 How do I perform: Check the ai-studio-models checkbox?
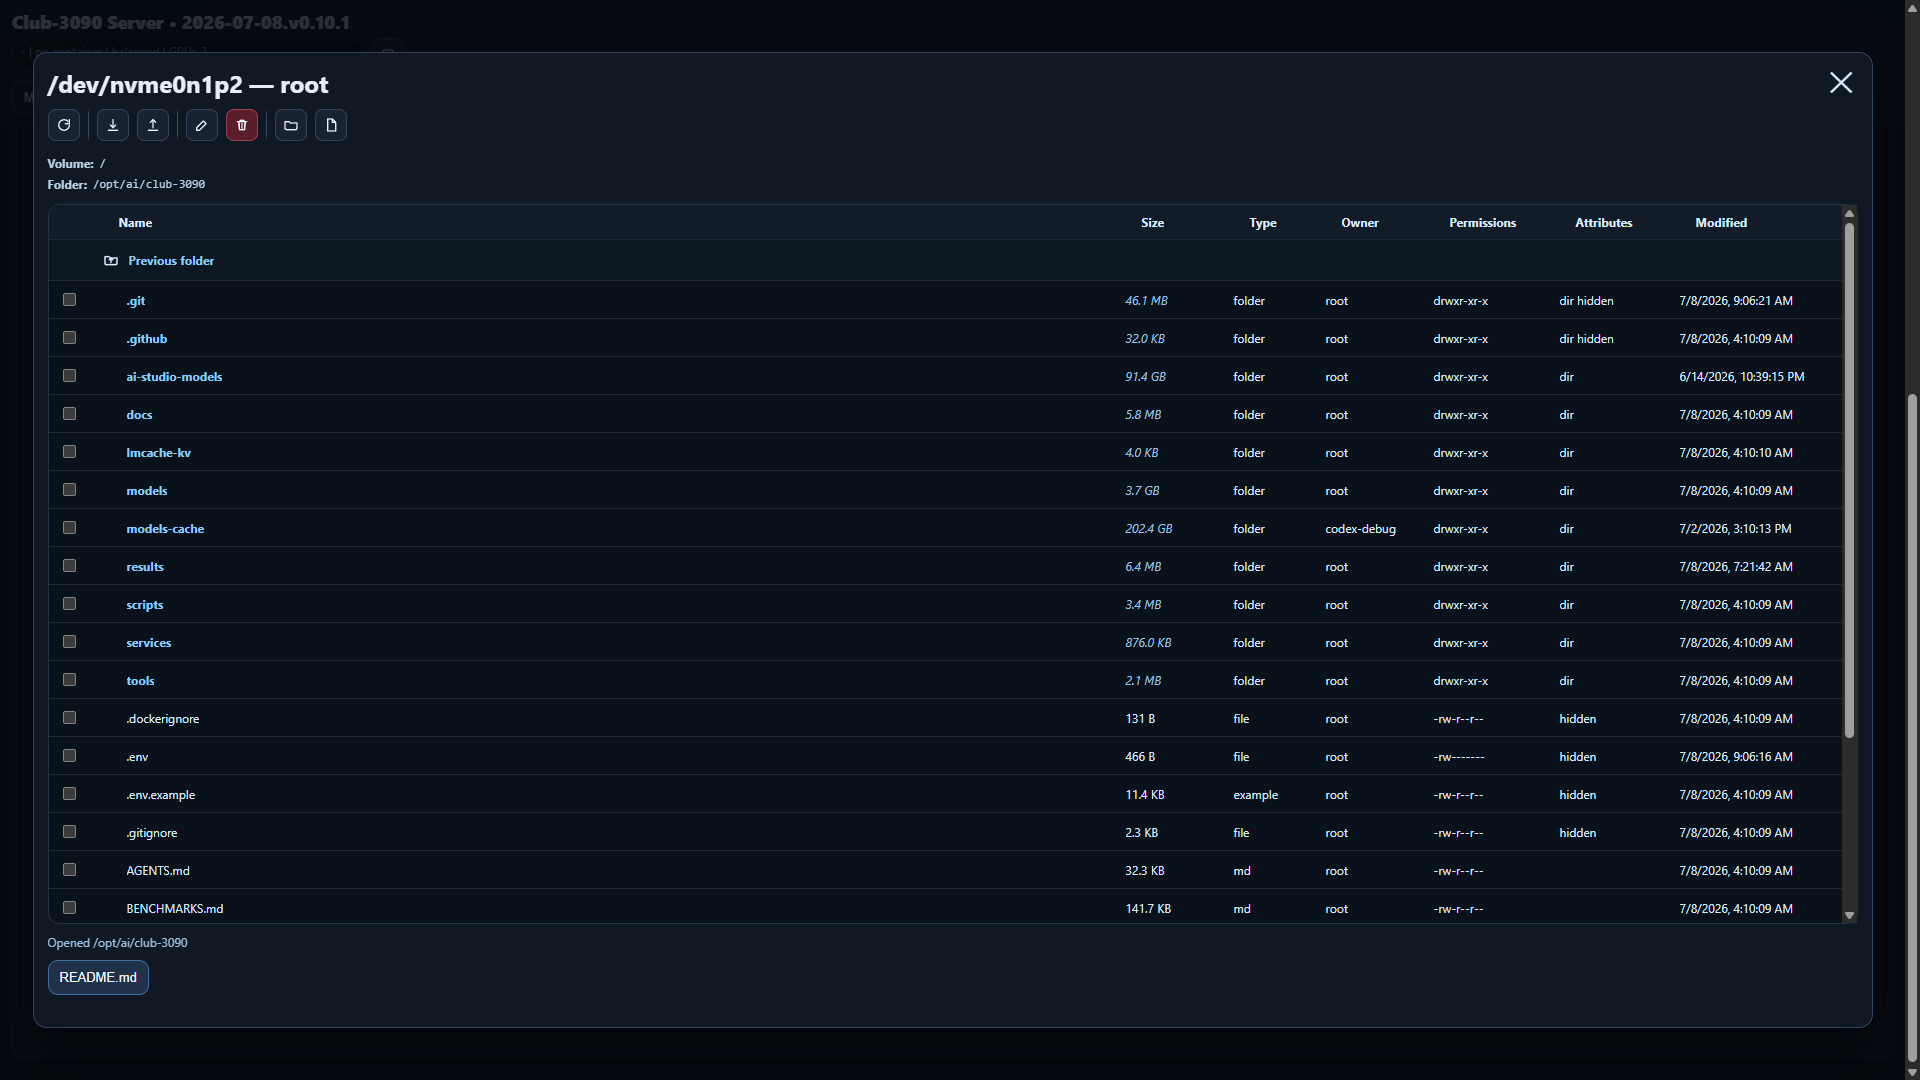coord(70,376)
